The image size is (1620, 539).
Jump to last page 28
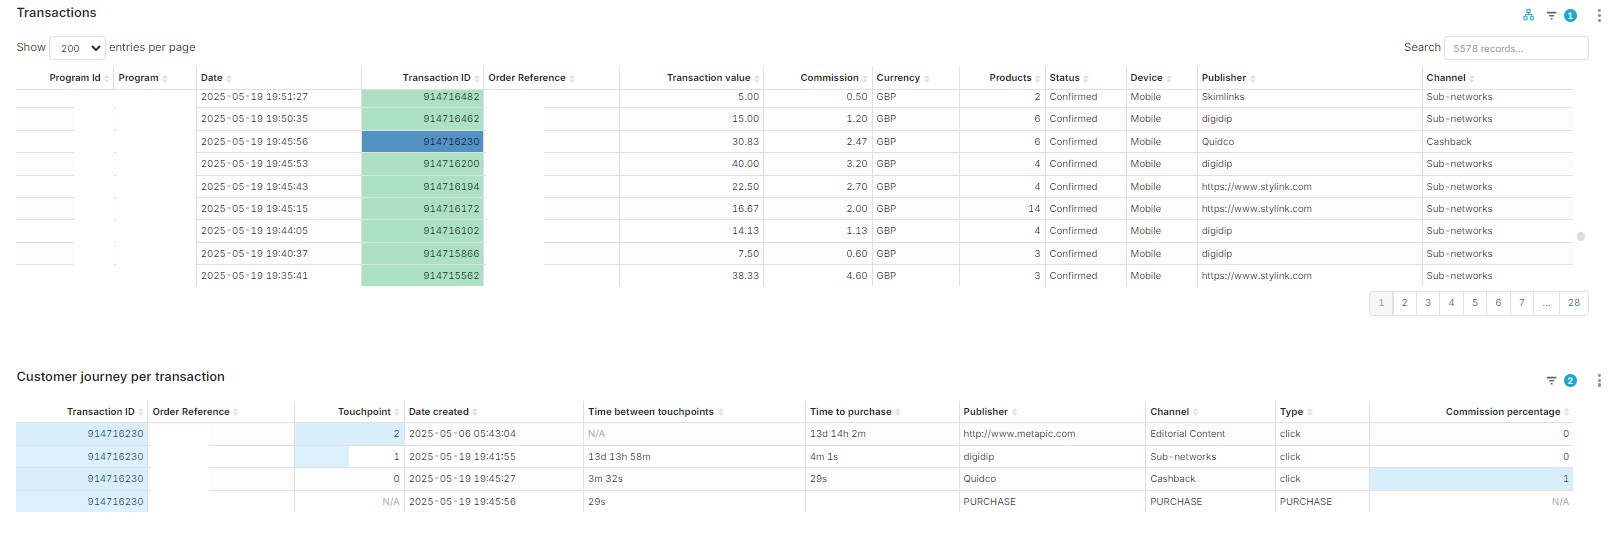pos(1574,303)
